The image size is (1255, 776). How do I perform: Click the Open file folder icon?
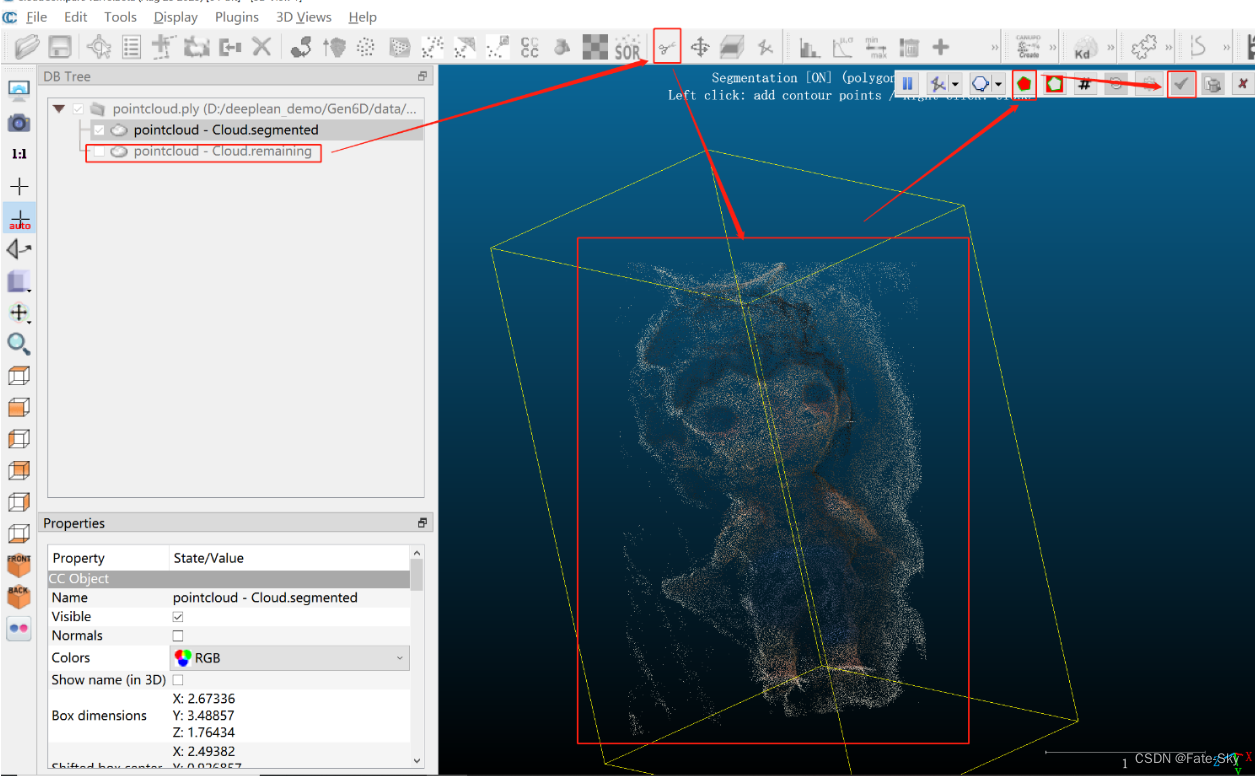[x=27, y=46]
